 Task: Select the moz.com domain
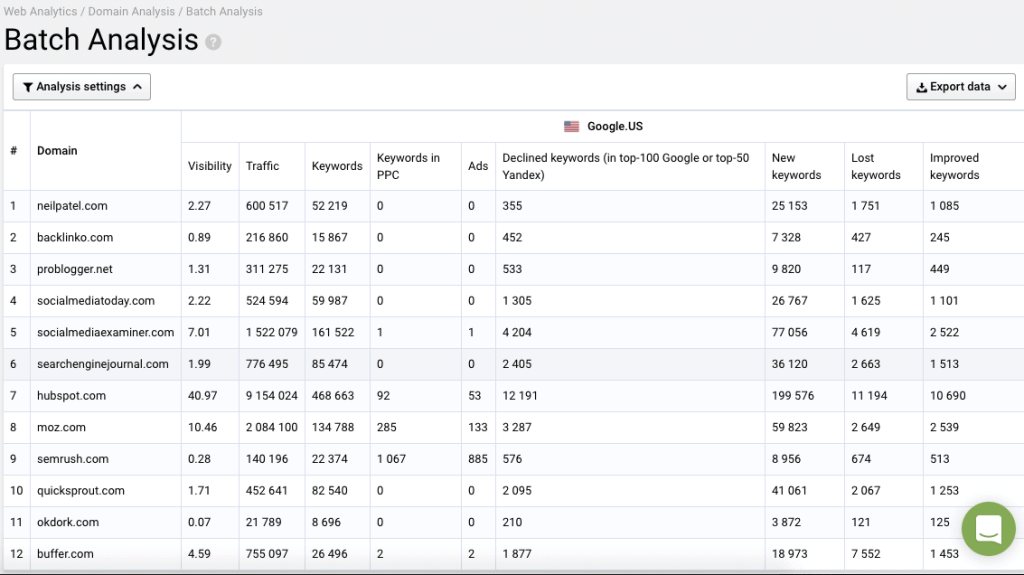tap(61, 427)
